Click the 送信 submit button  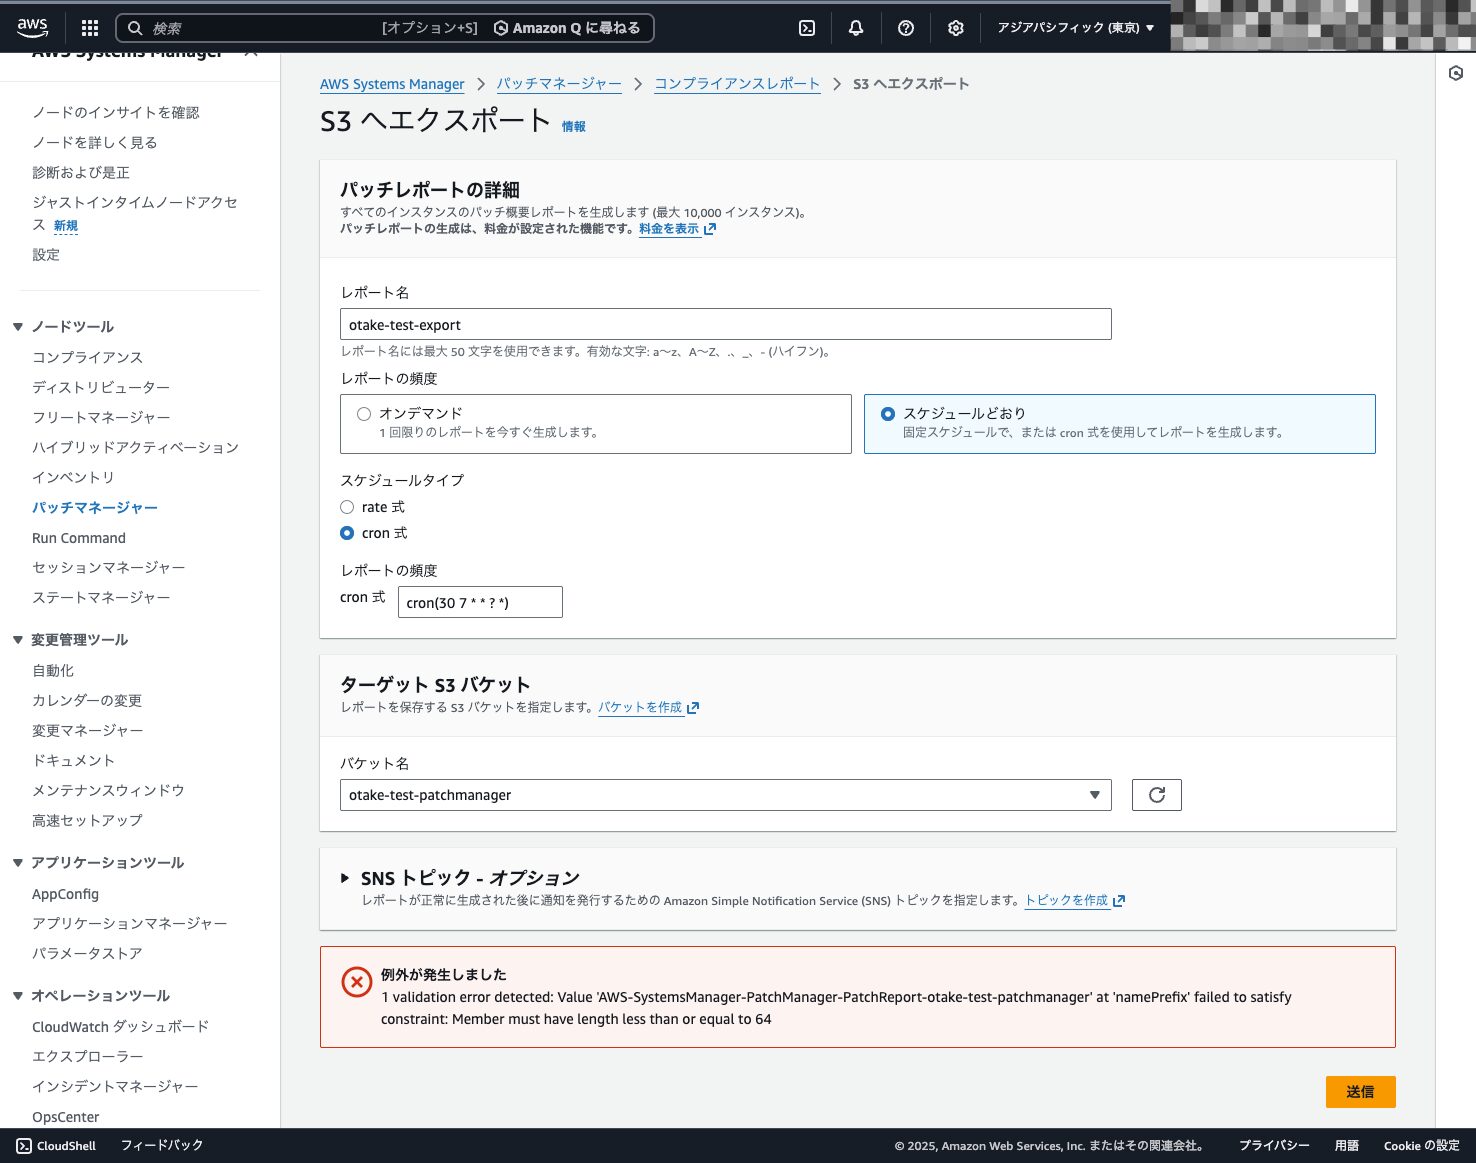(1360, 1092)
